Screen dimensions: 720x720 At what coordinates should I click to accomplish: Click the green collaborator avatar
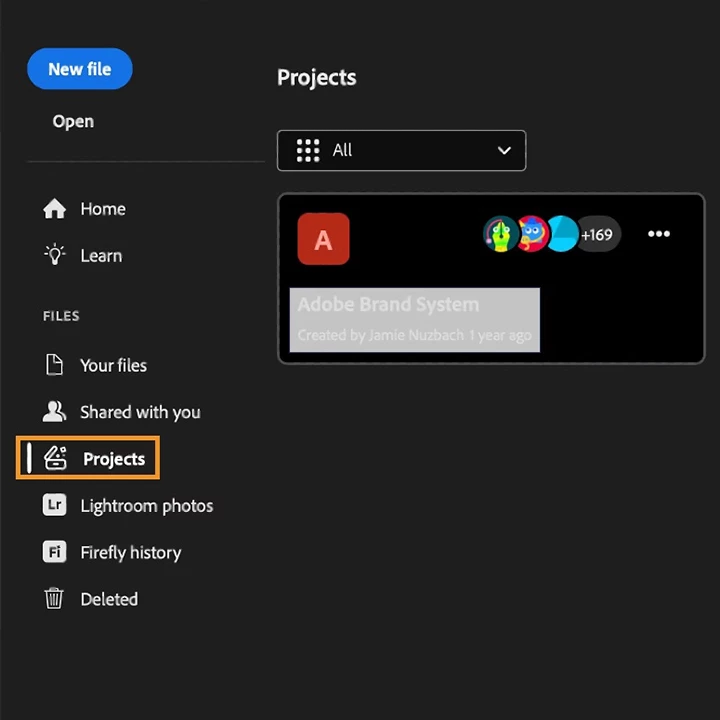point(501,234)
